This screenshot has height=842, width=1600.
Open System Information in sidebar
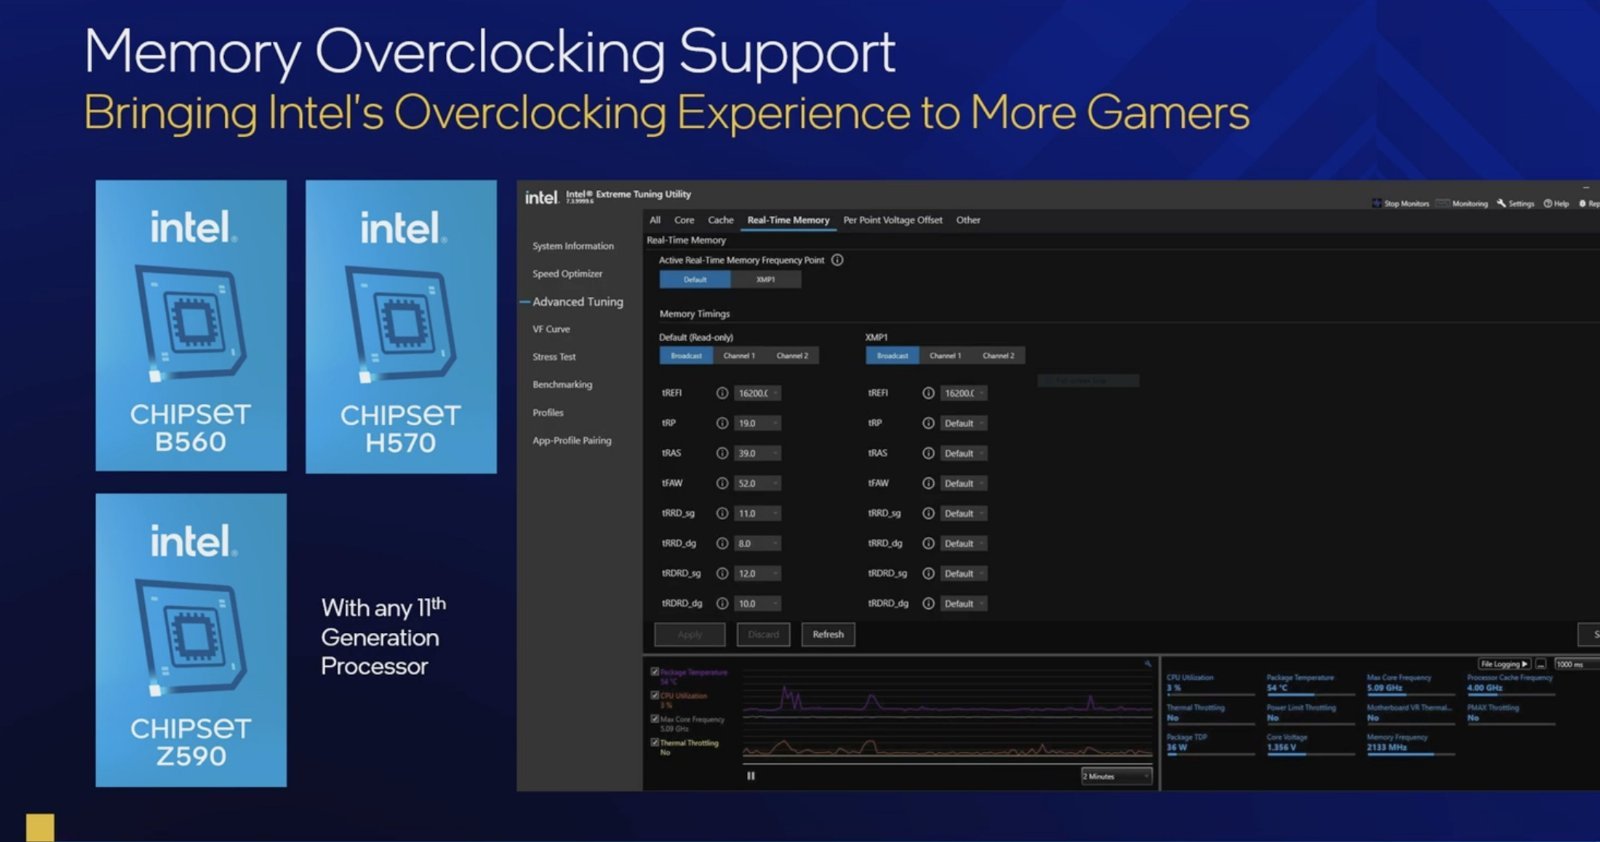pos(573,246)
